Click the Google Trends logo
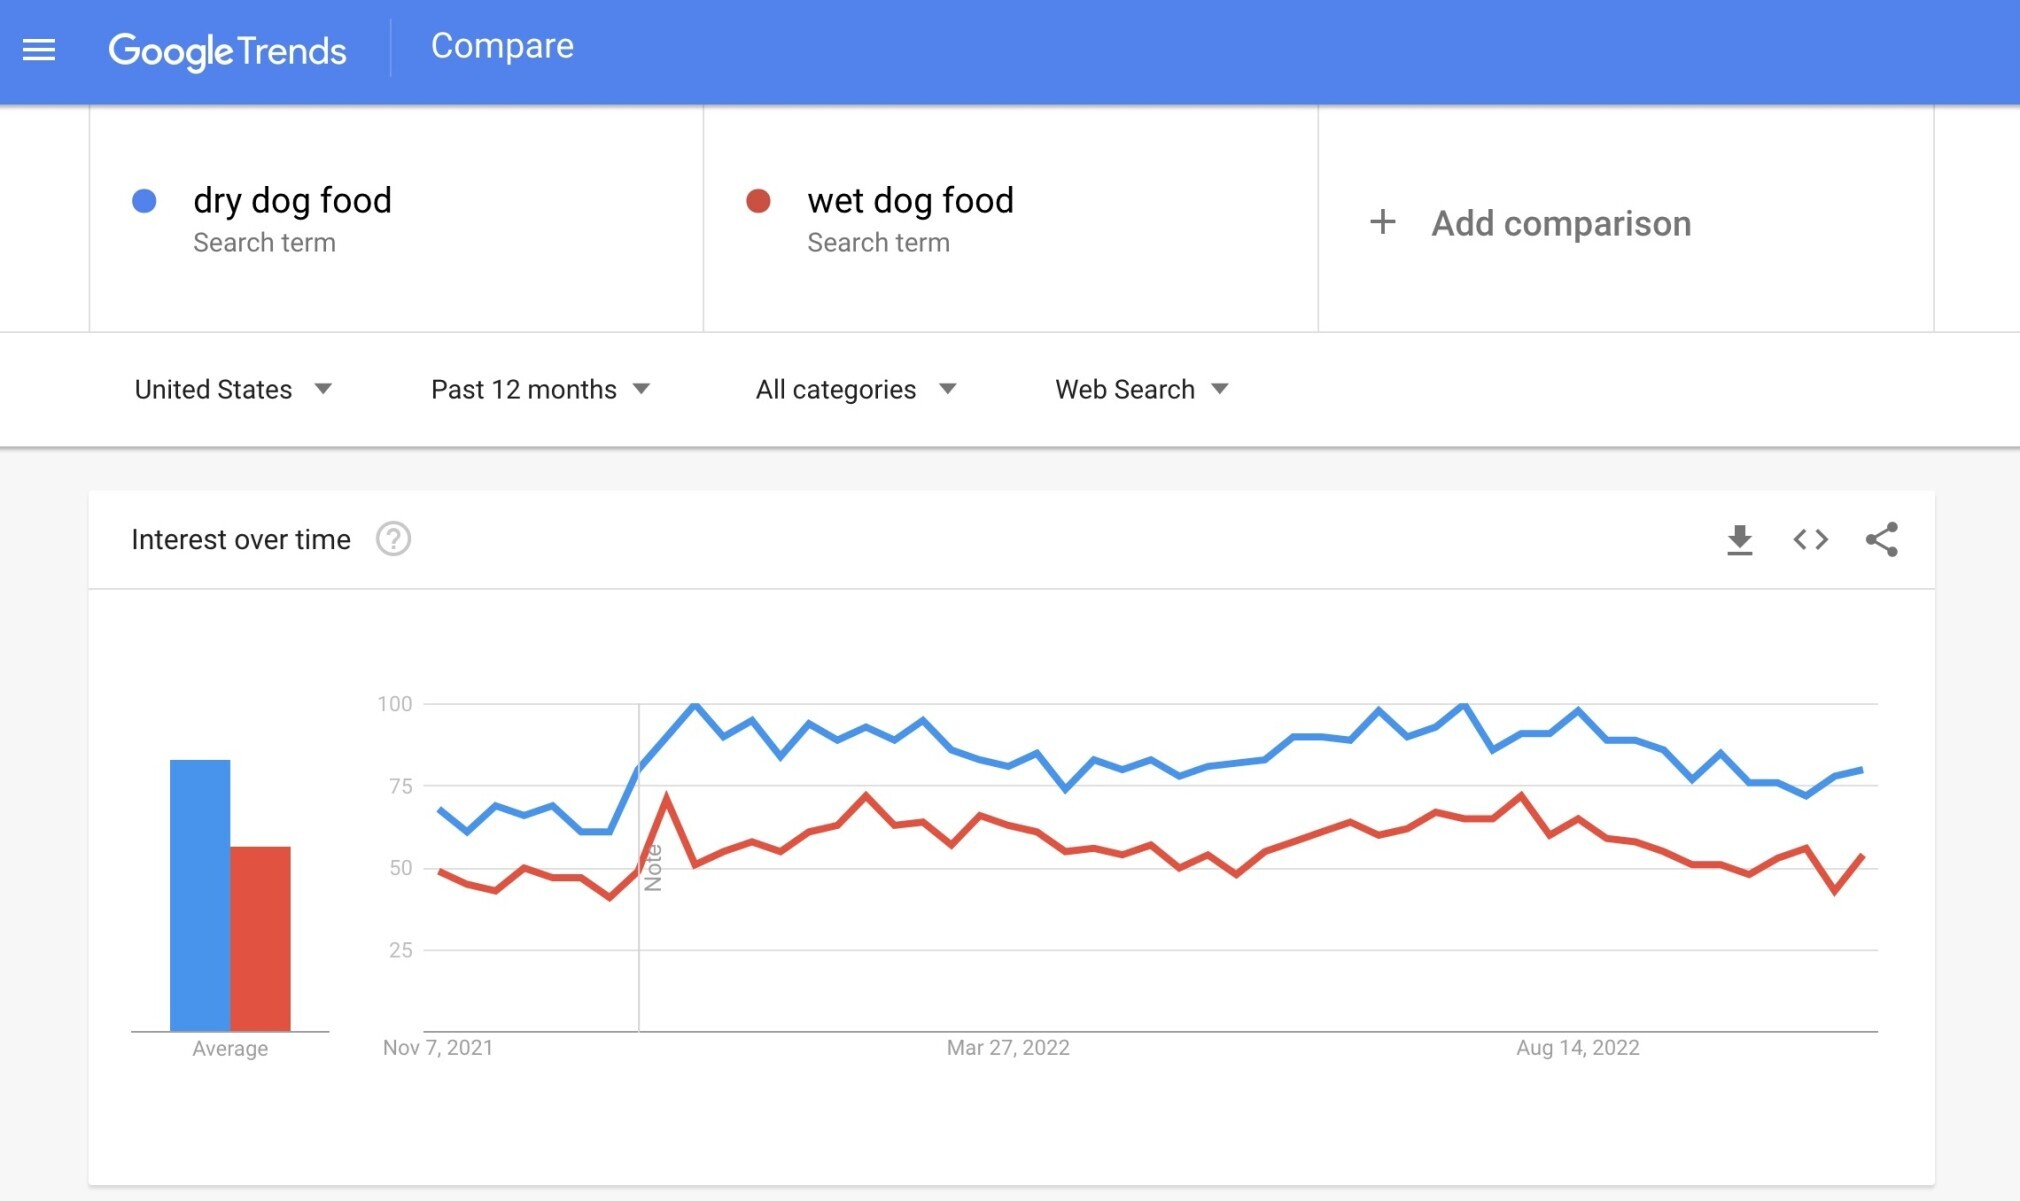 point(227,47)
